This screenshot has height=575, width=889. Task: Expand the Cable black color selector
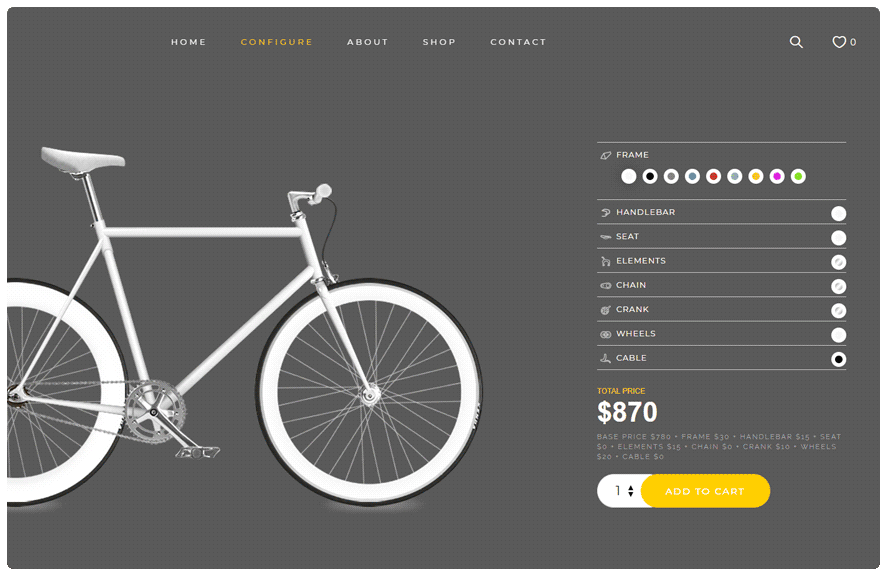tap(839, 360)
